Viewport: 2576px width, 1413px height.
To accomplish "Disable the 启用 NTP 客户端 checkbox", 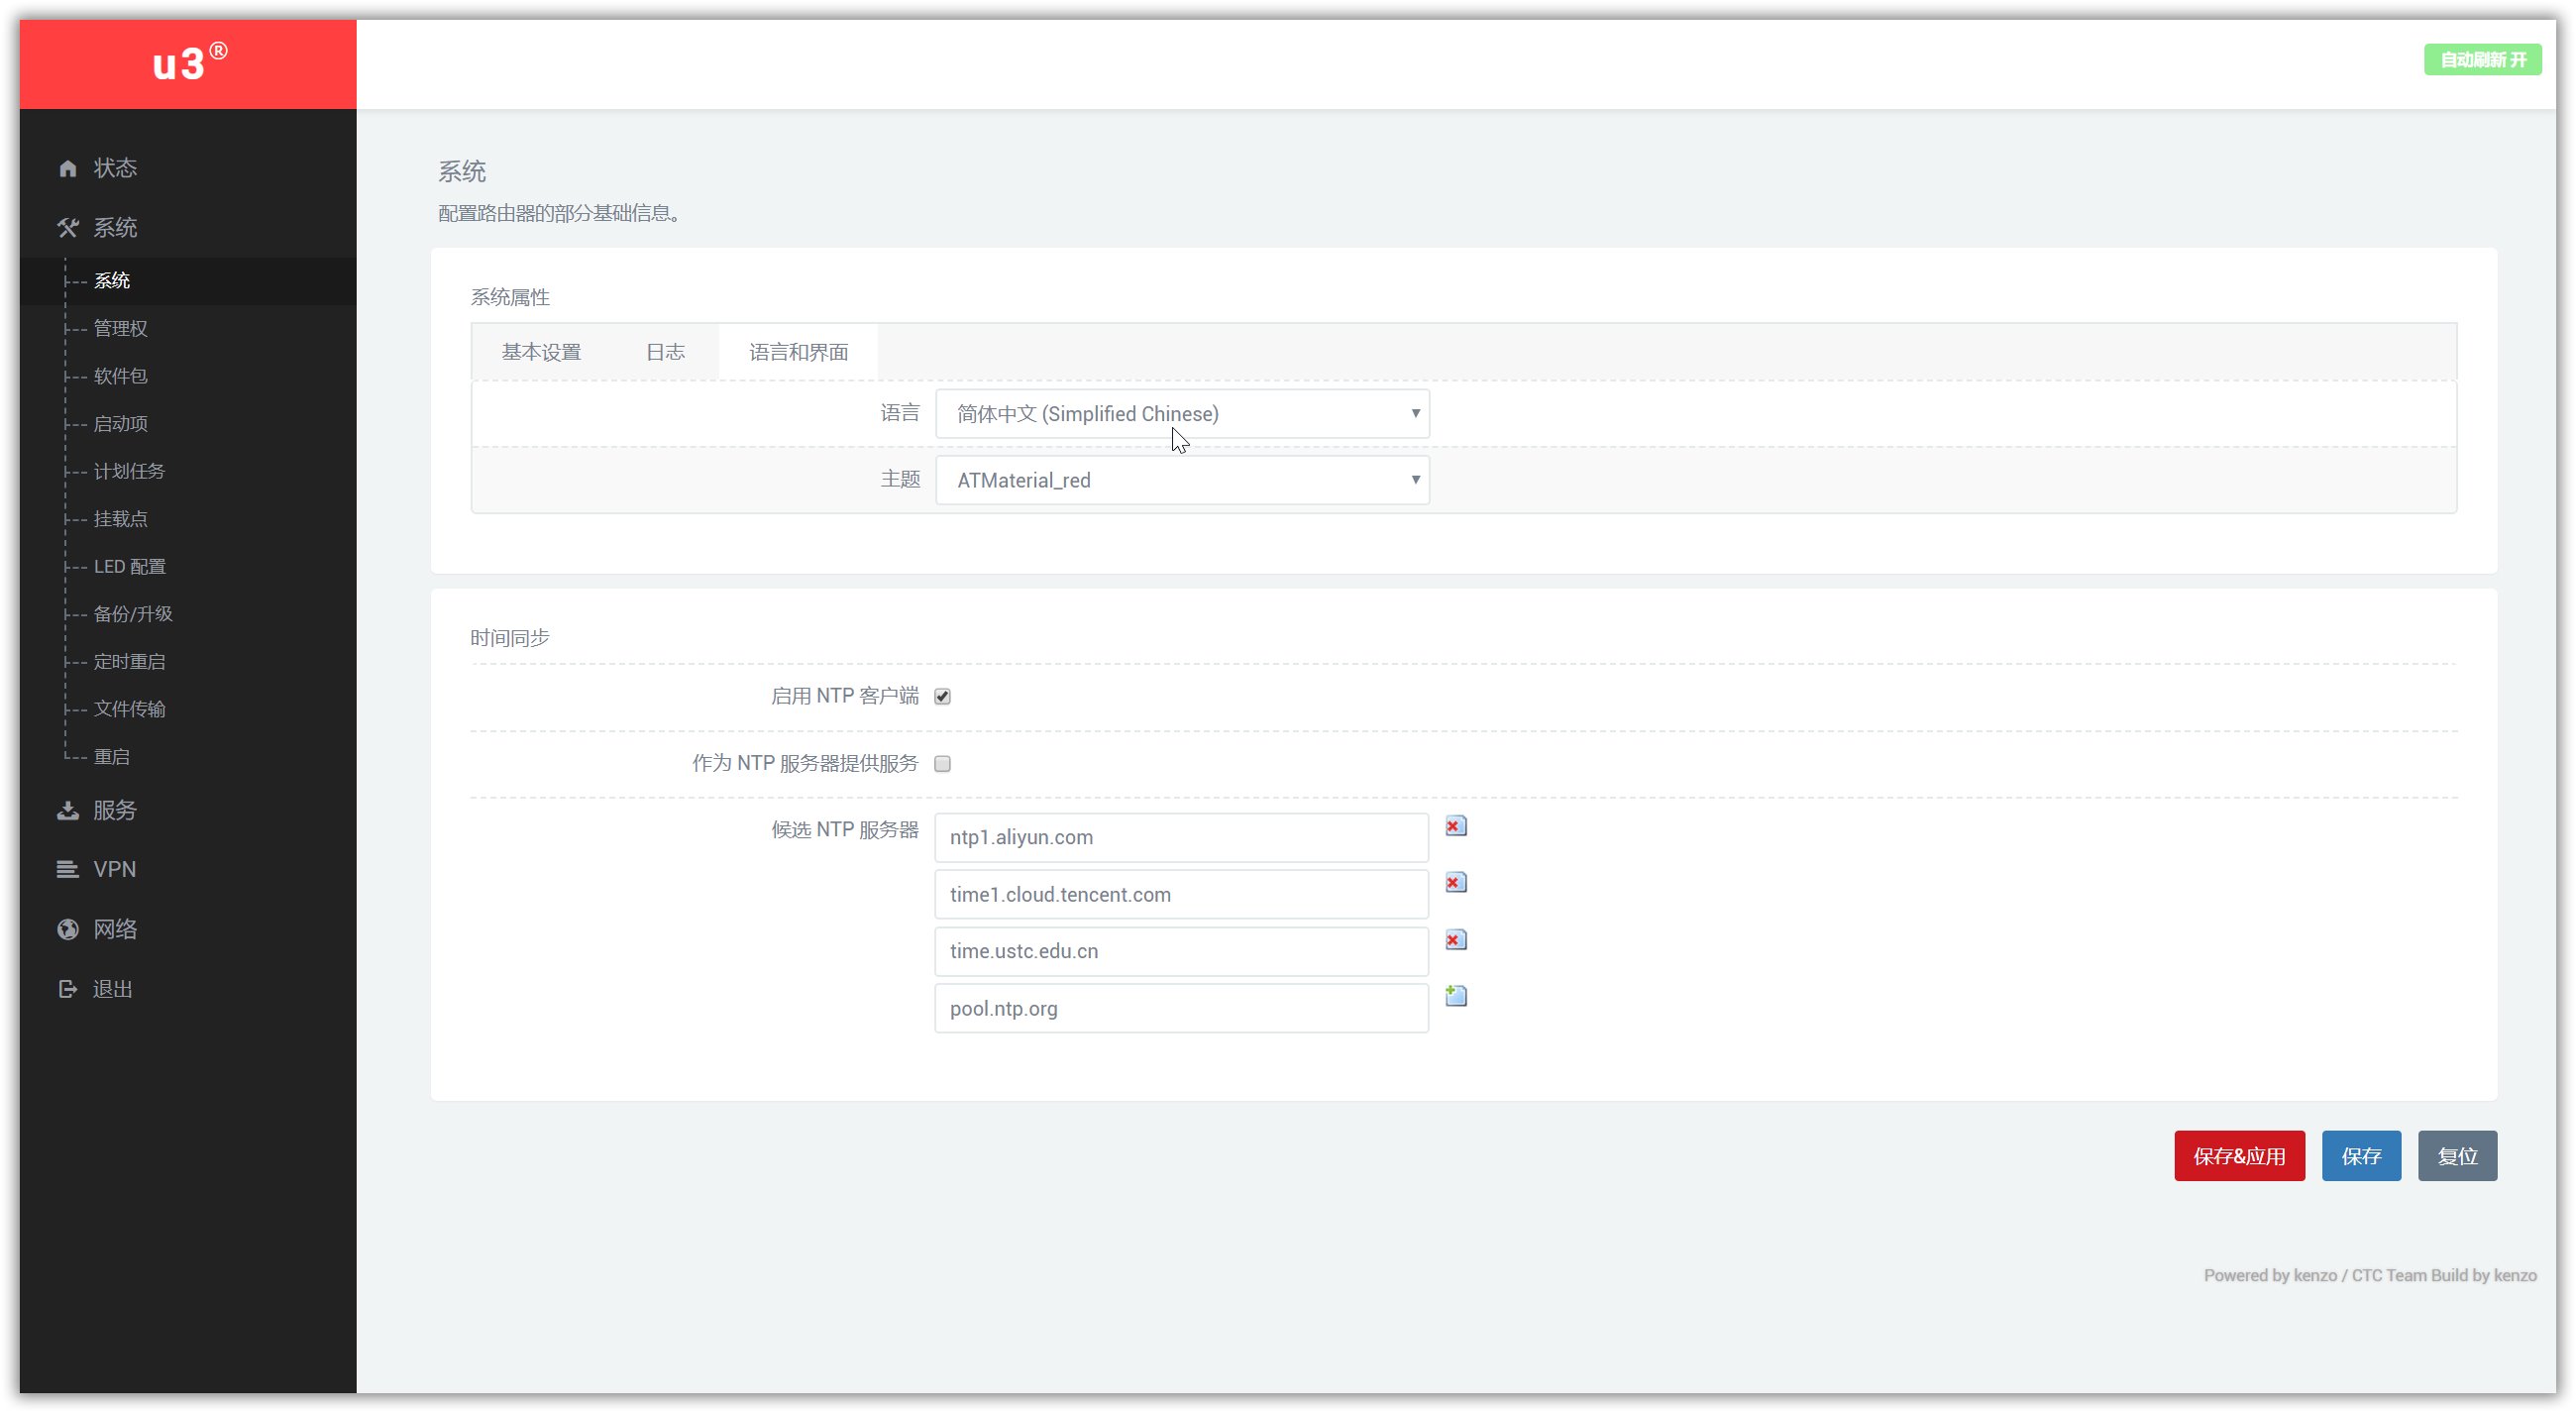I will tap(942, 697).
